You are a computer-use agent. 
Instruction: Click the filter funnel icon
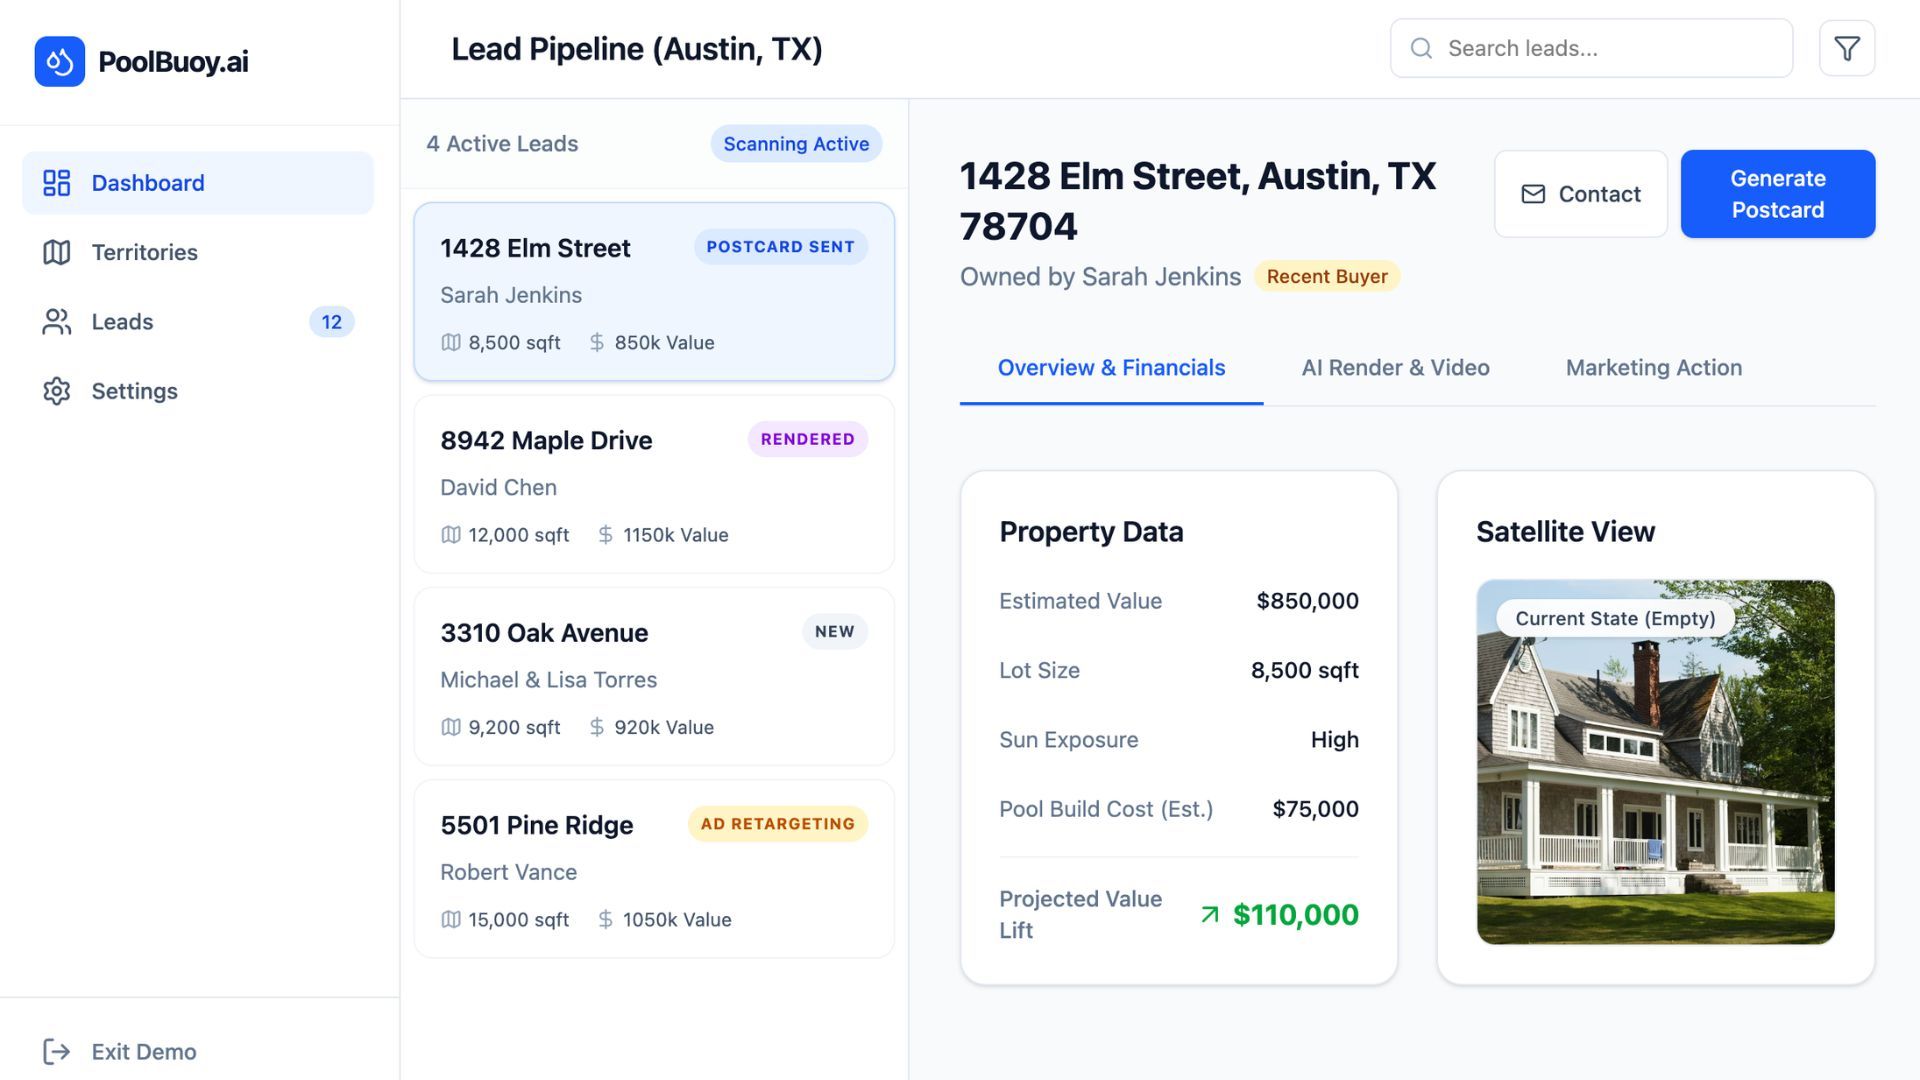click(x=1846, y=48)
